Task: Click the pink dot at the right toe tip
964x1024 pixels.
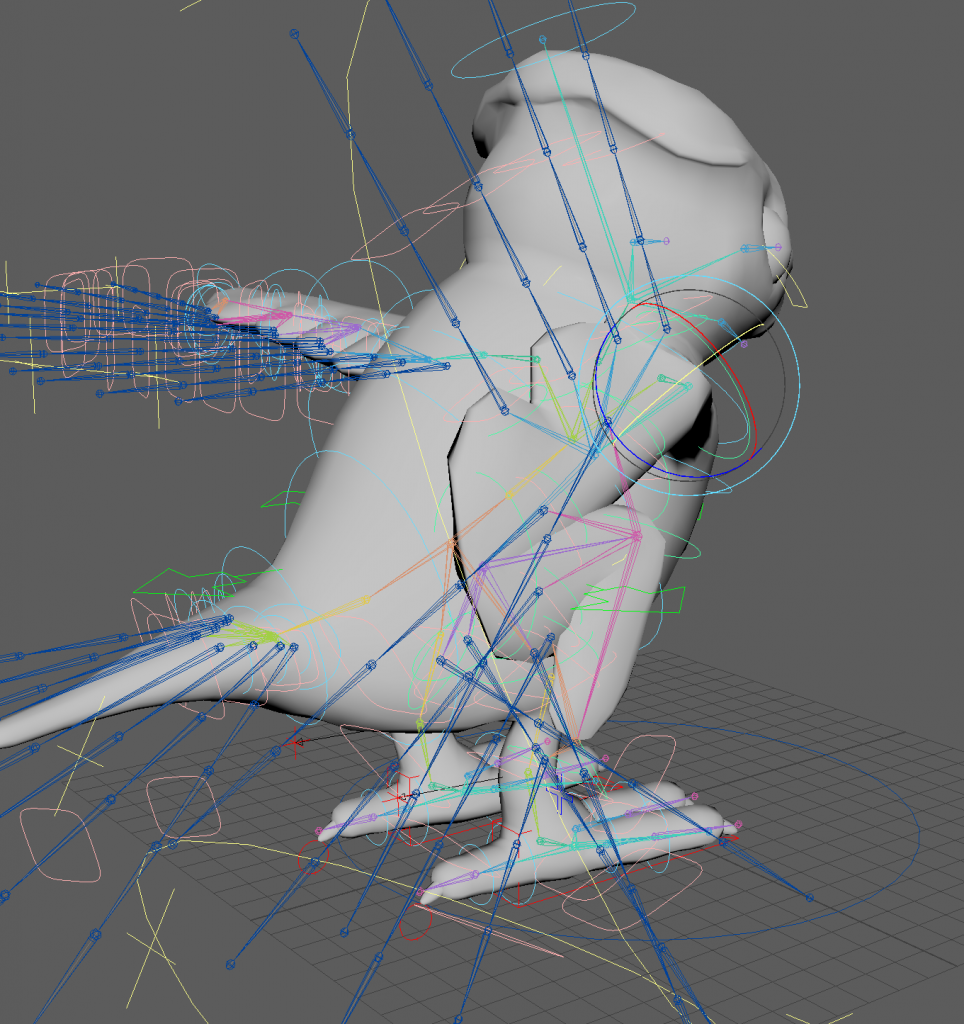Action: point(739,823)
